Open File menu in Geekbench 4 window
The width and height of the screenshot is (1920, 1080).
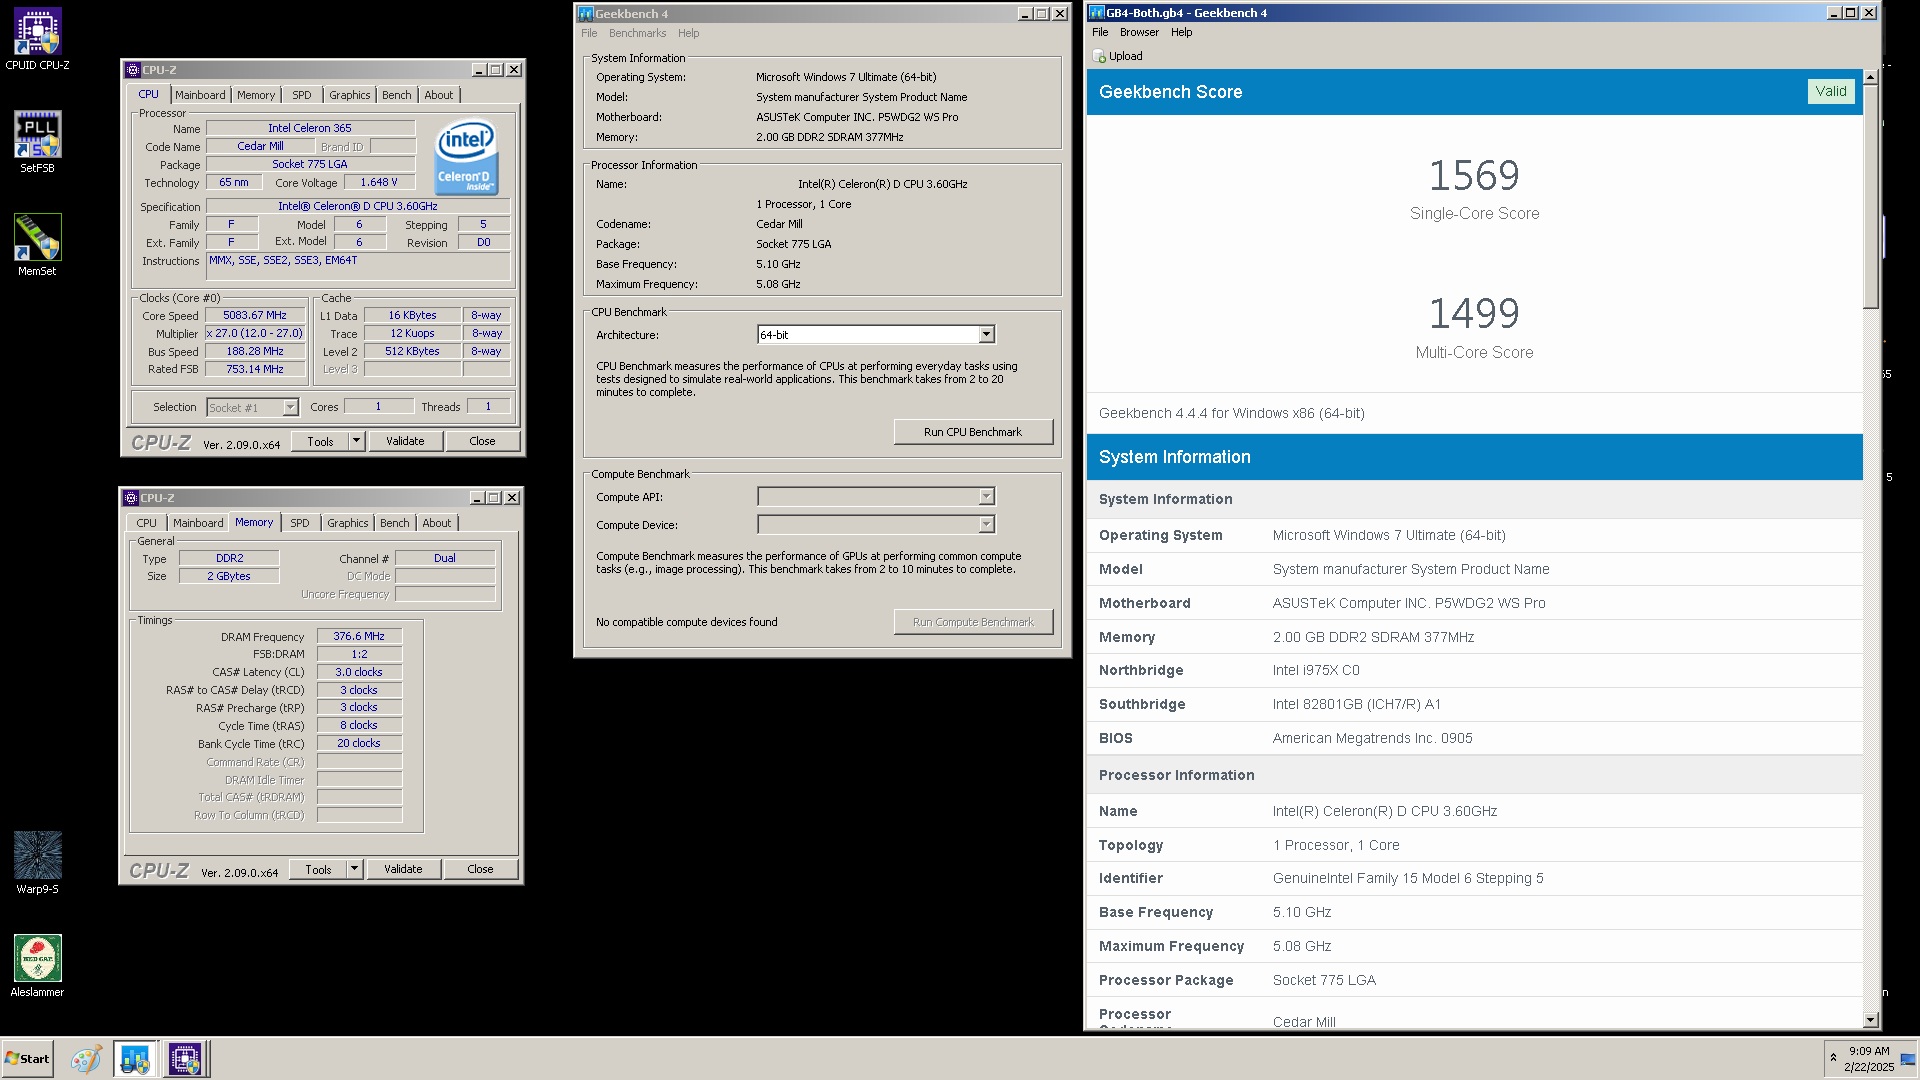pyautogui.click(x=589, y=33)
